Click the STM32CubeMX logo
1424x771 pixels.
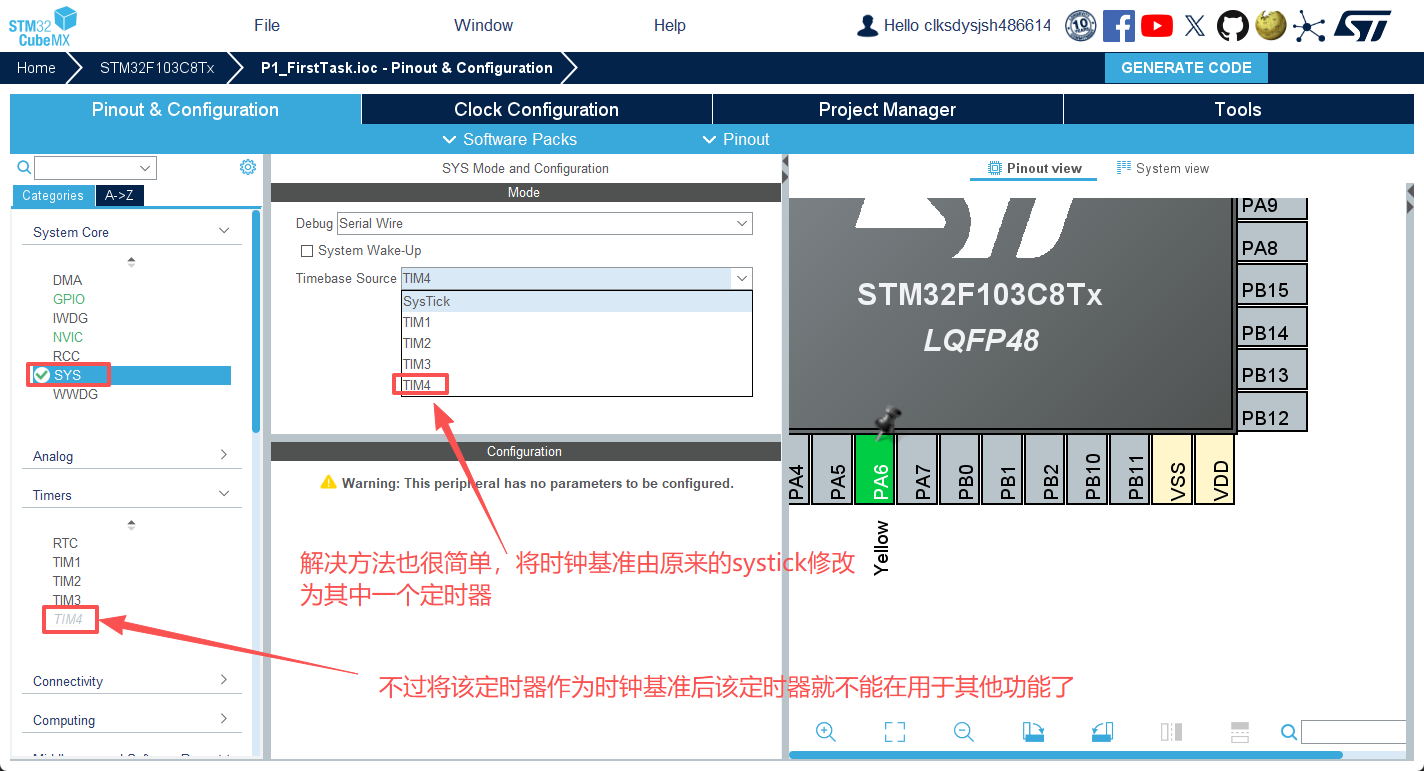click(43, 26)
